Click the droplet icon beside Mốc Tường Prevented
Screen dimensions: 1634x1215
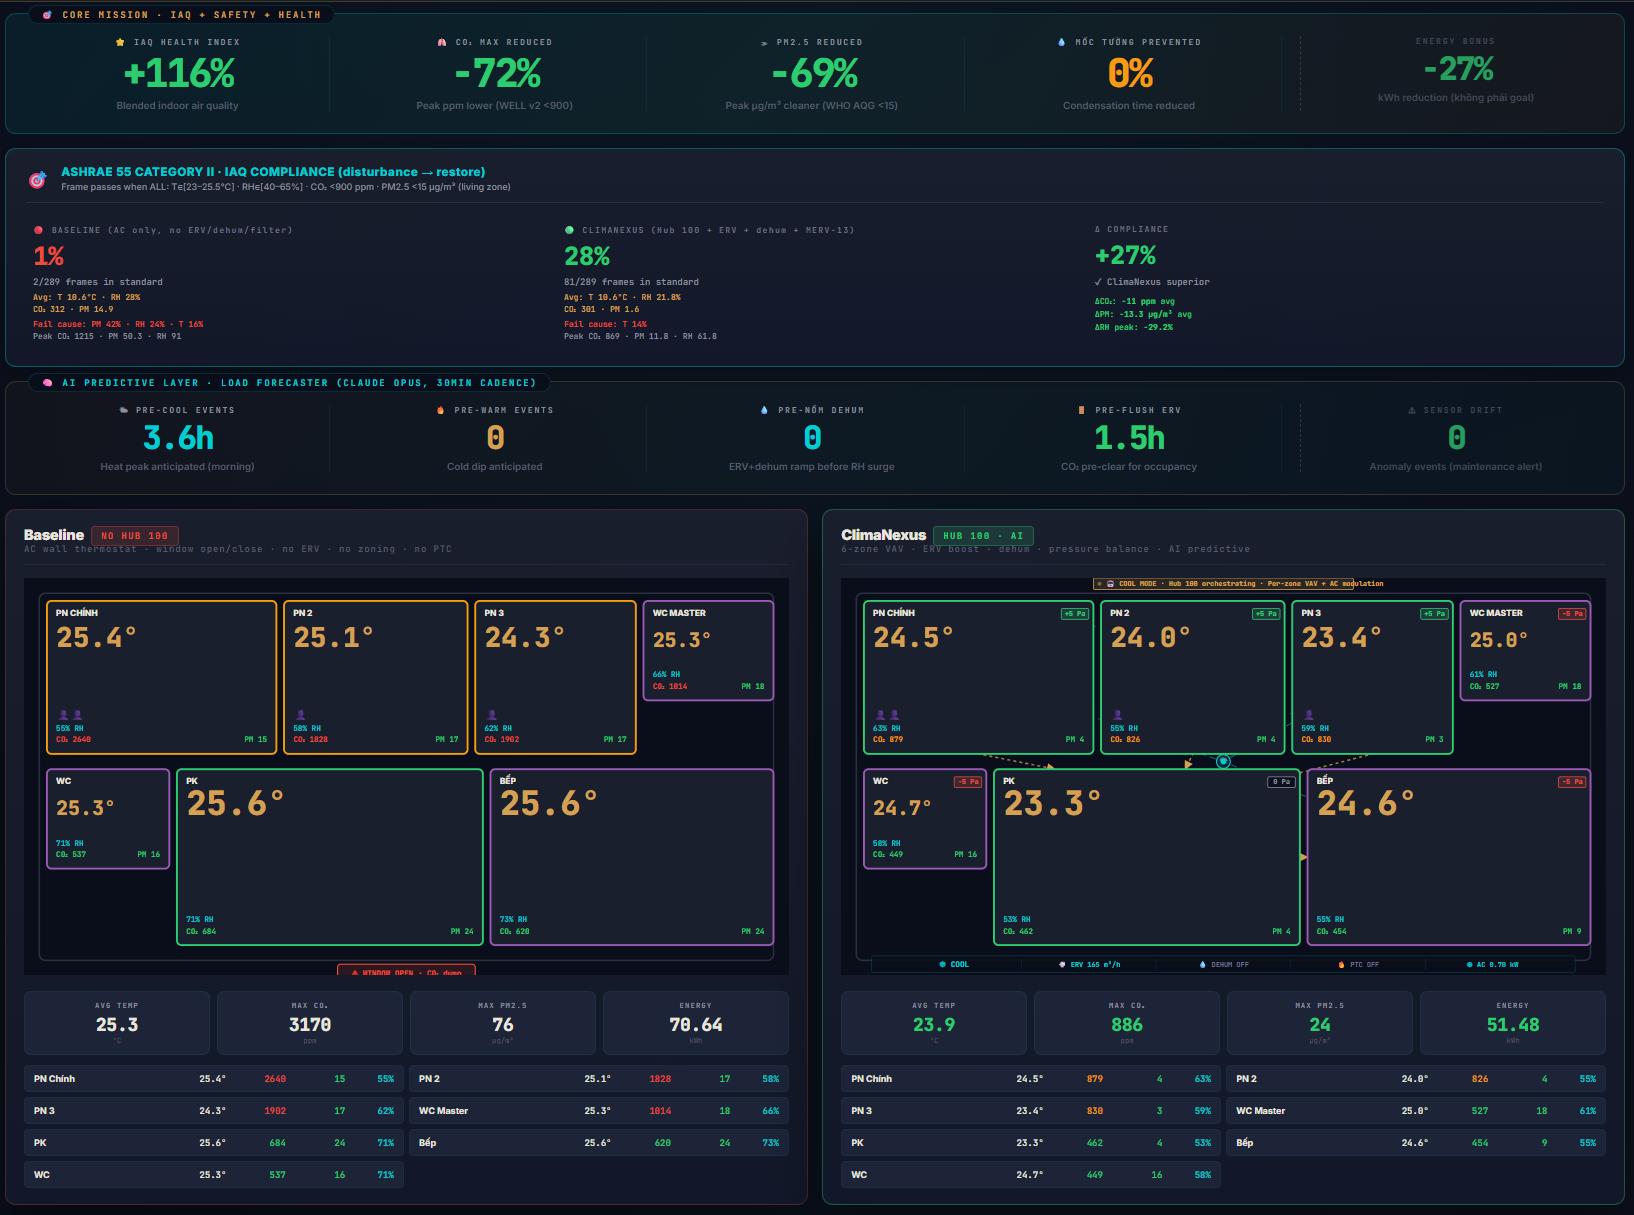1061,42
